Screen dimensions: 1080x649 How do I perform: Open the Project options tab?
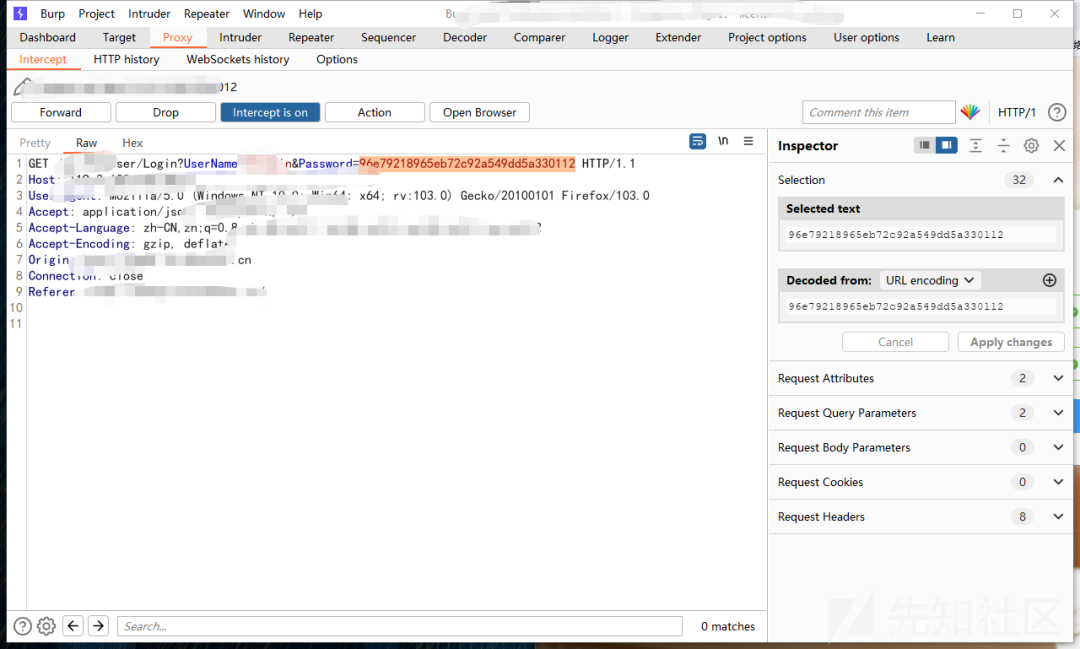(767, 37)
